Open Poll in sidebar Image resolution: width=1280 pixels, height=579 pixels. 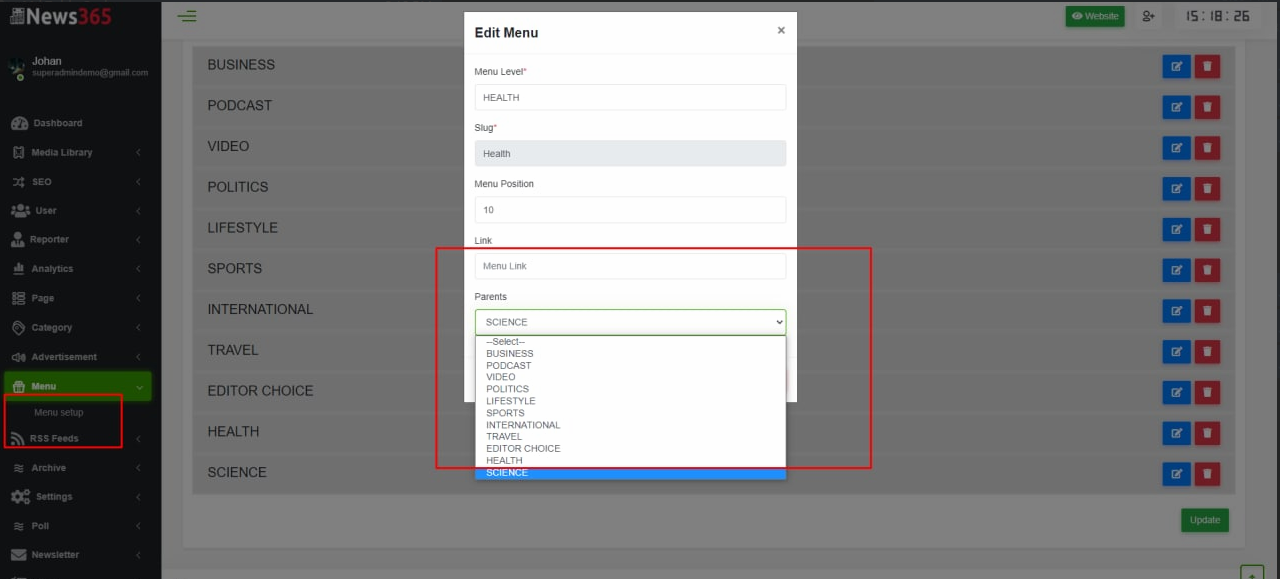click(x=76, y=526)
